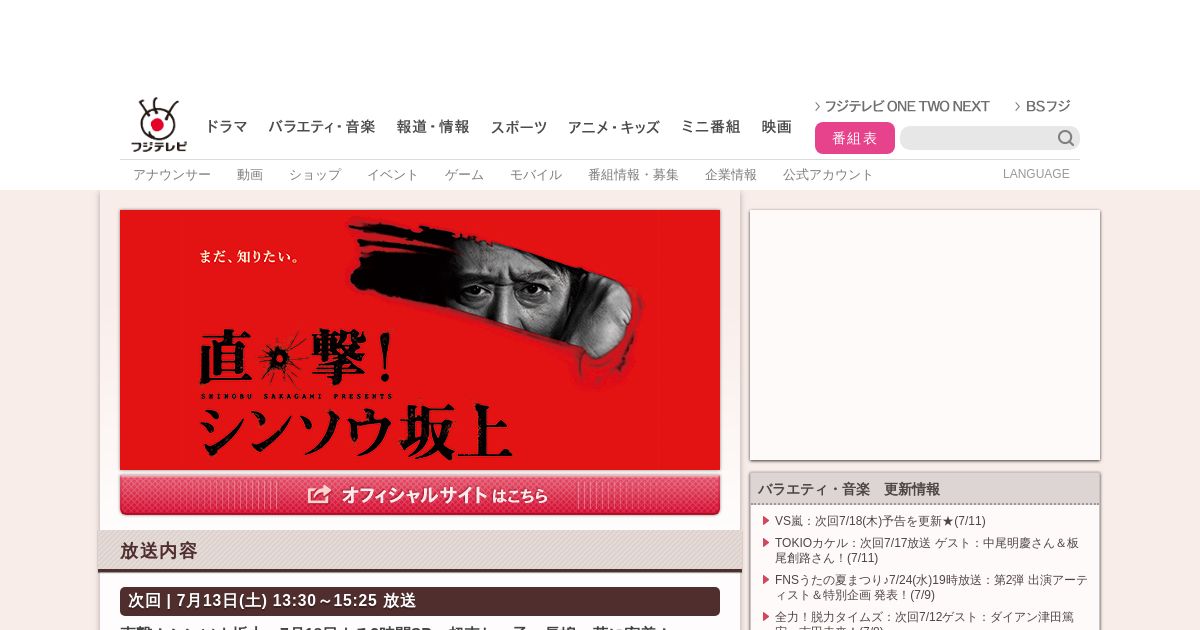Click the arrow icon before FNSうたの夏まつり news item
The height and width of the screenshot is (630, 1200).
766,579
